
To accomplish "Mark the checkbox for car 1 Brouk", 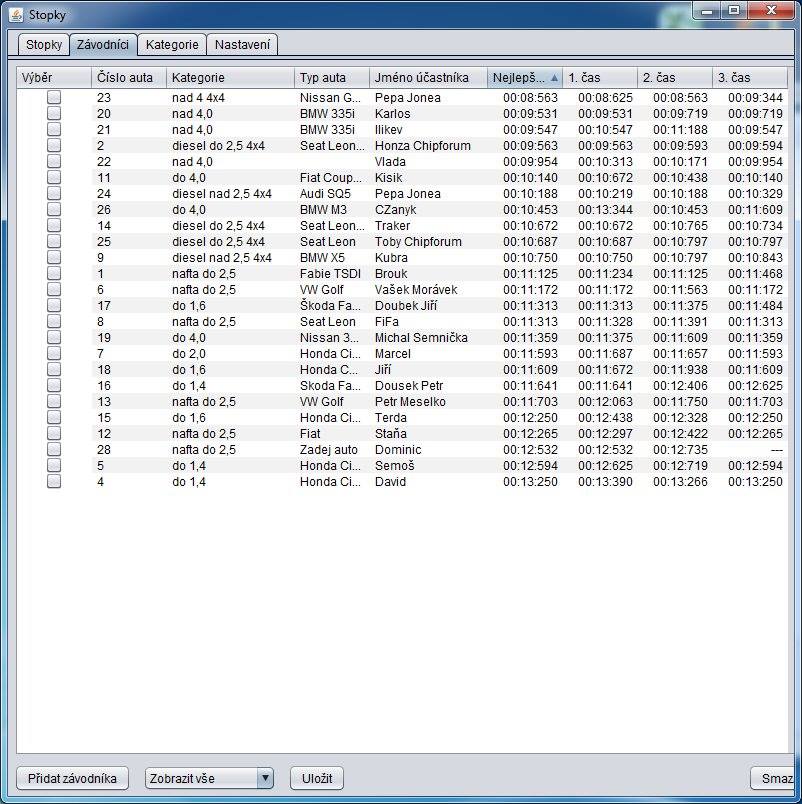I will coord(54,274).
